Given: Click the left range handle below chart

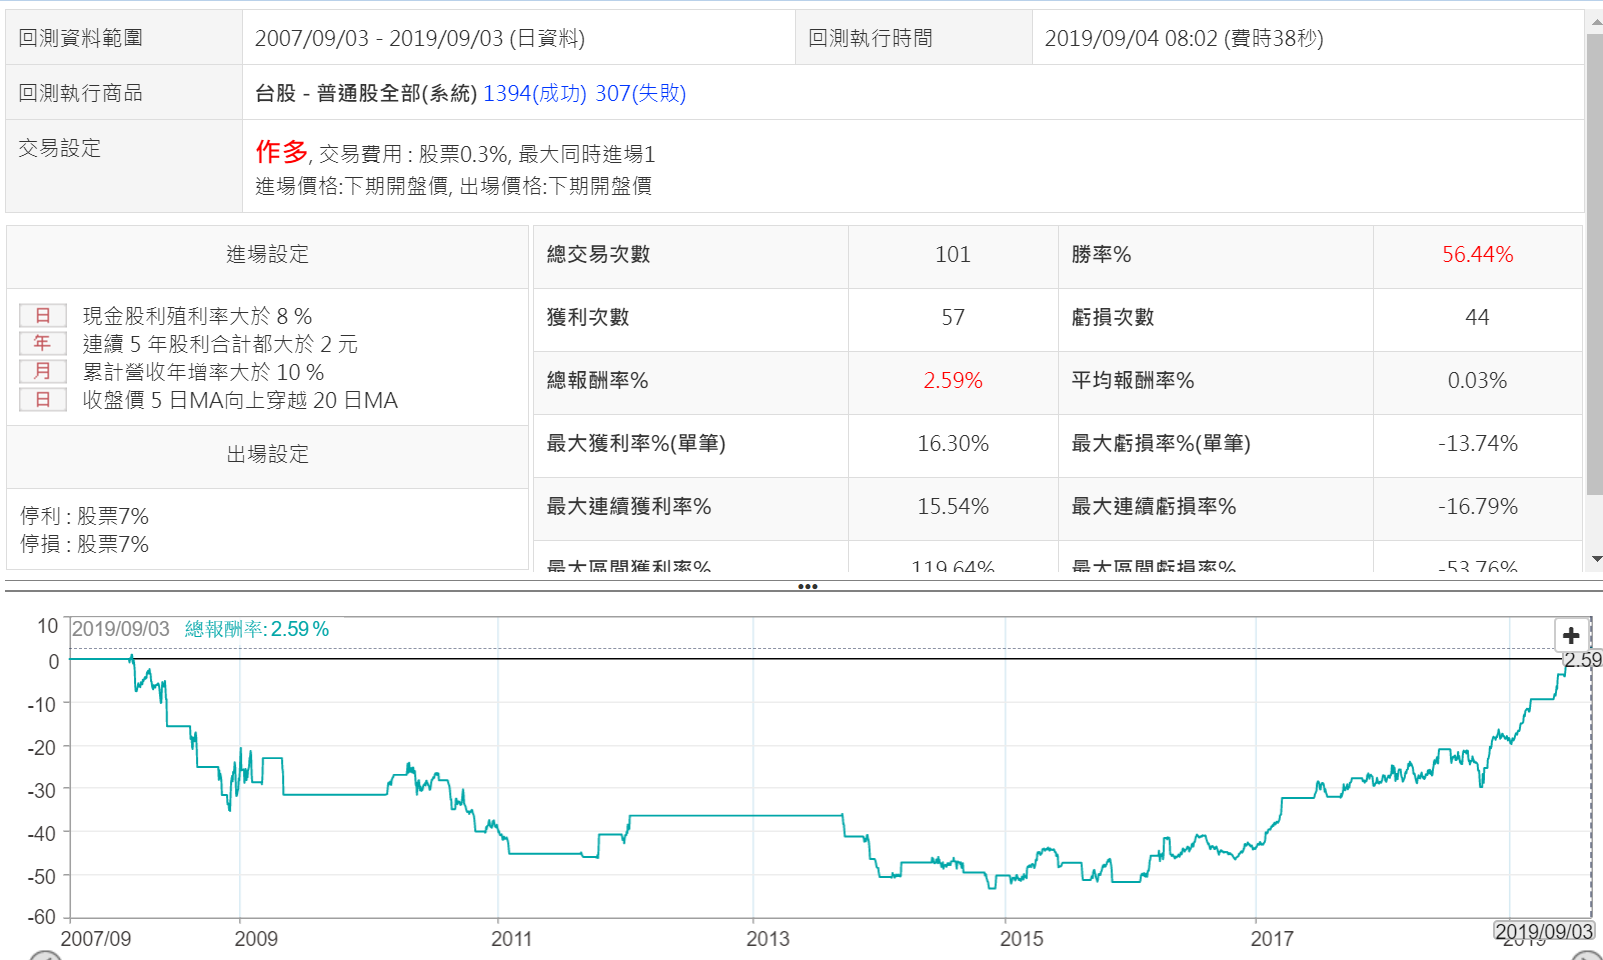Looking at the screenshot, I should [45, 956].
